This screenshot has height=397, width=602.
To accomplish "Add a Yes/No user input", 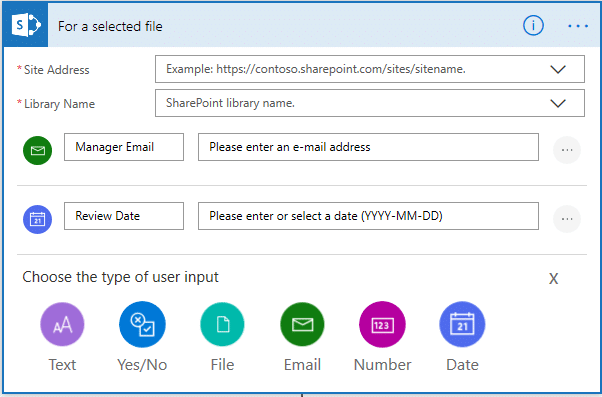I will pos(142,324).
